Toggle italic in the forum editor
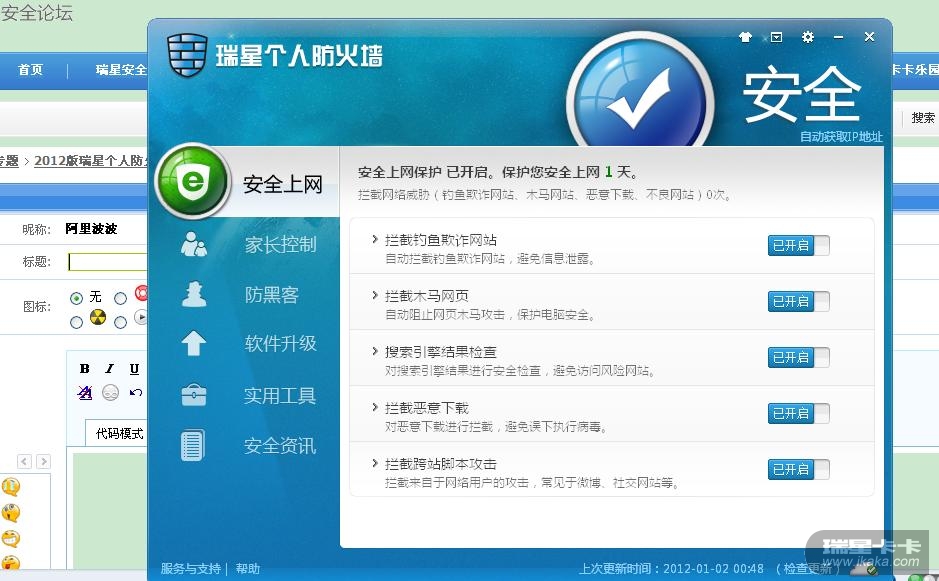Viewport: 939px width, 581px height. [x=110, y=368]
